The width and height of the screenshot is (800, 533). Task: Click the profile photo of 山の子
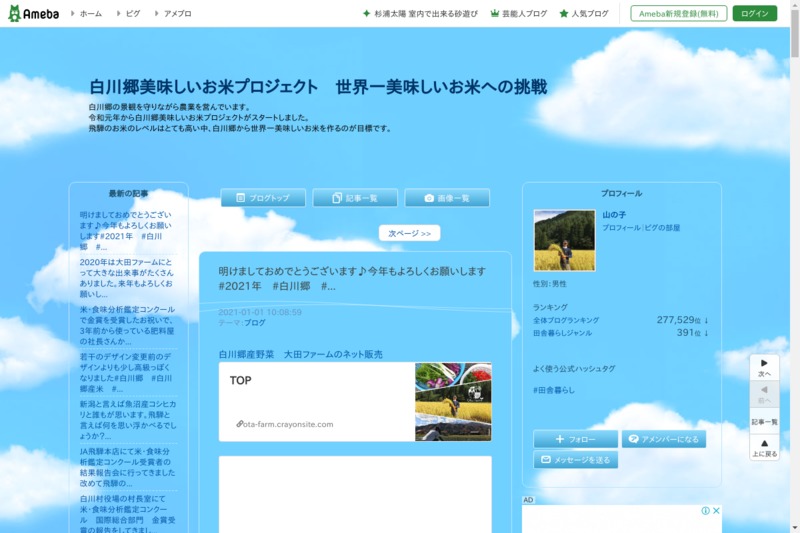point(564,240)
